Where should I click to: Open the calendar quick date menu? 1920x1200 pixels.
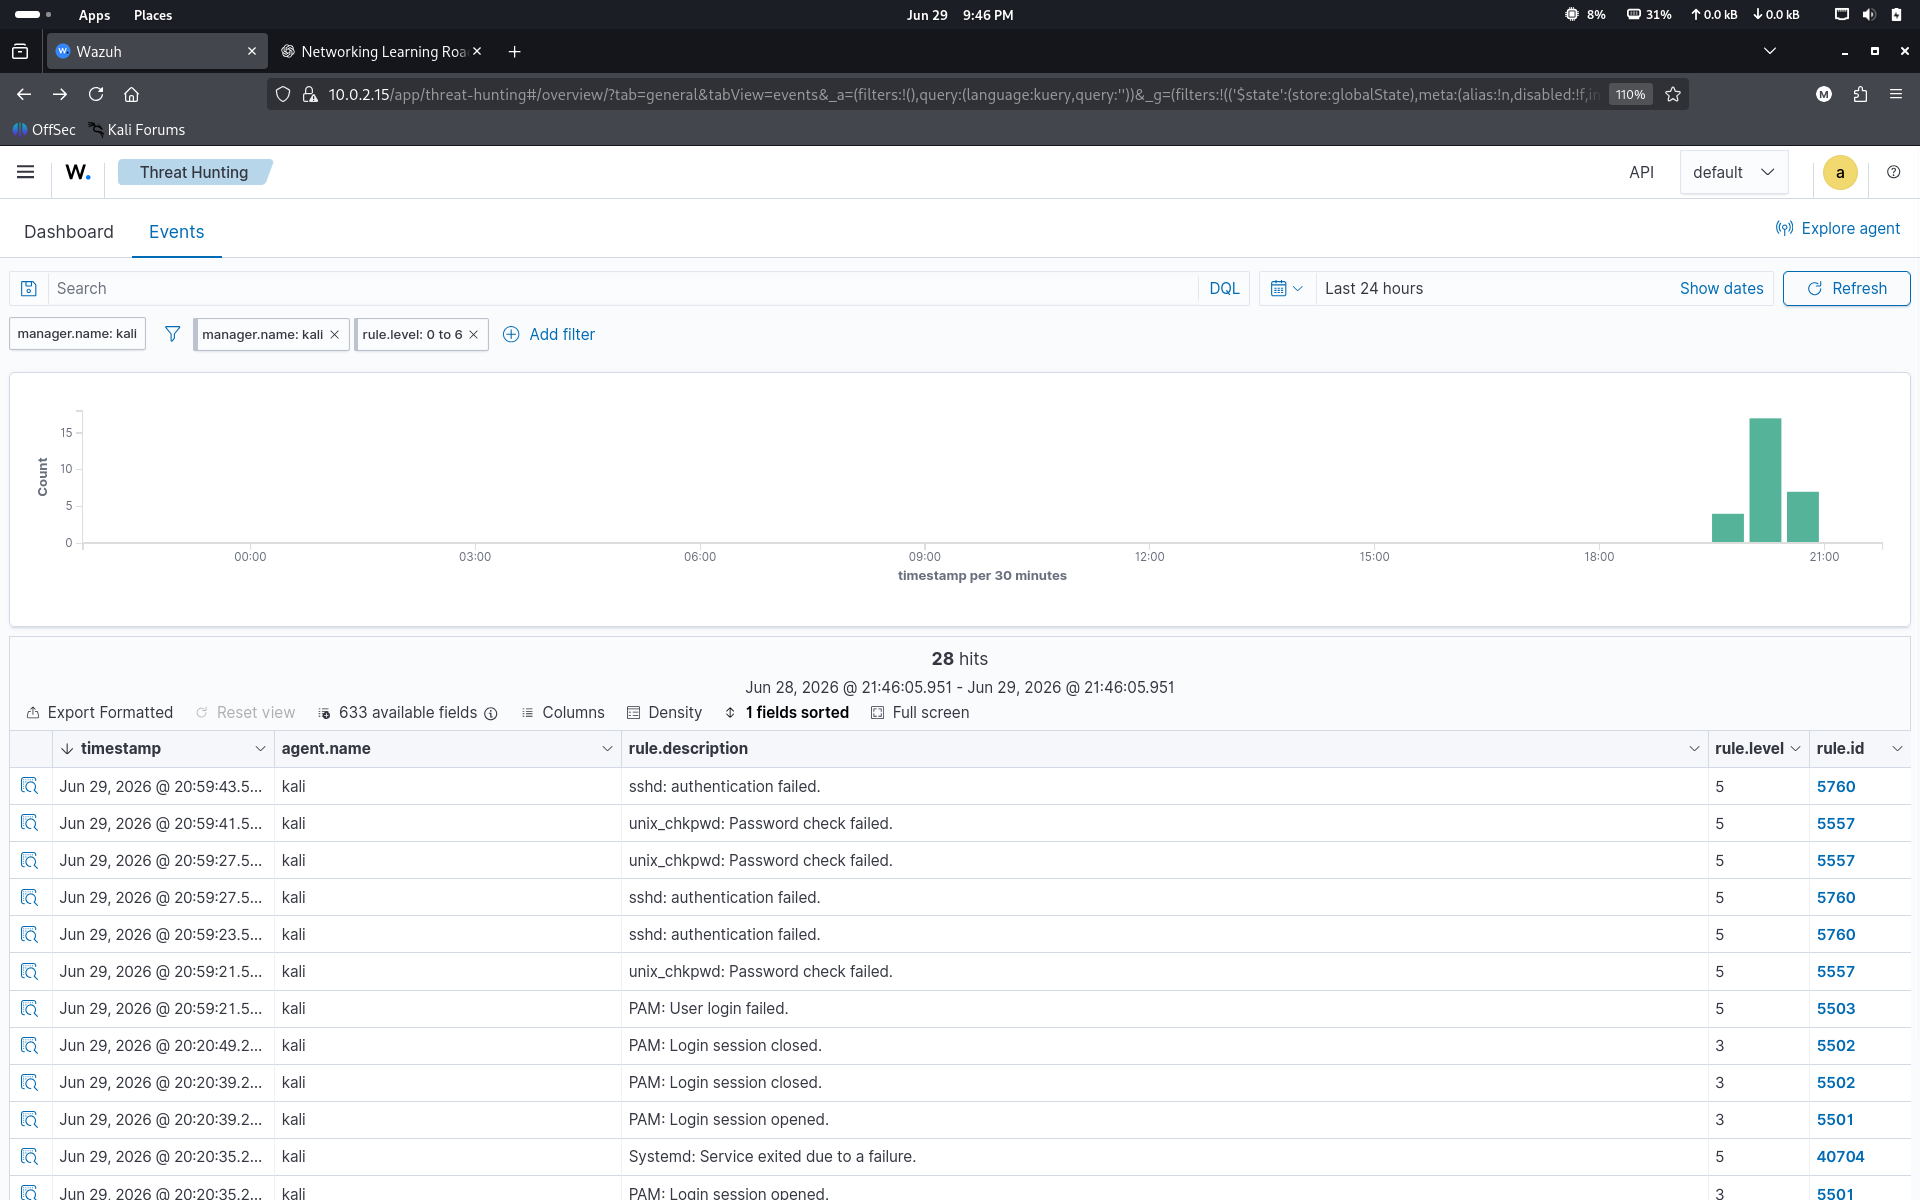pyautogui.click(x=1287, y=289)
